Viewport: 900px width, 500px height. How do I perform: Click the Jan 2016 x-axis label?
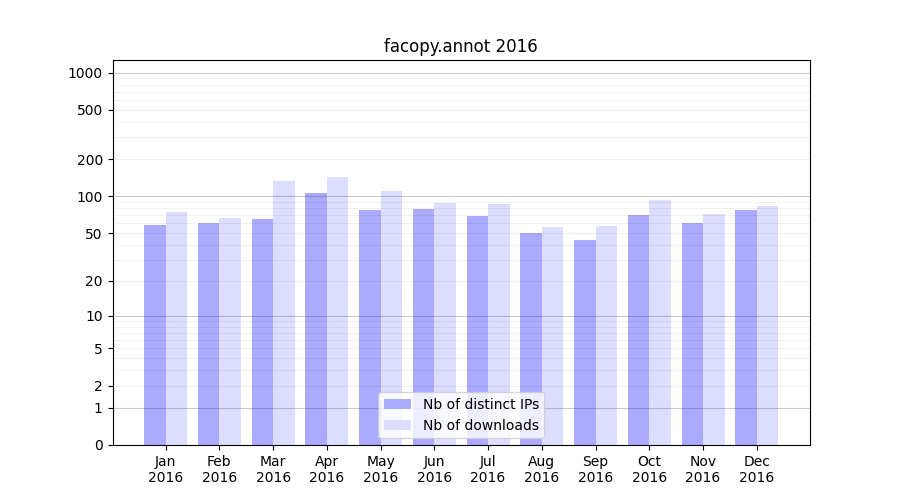coord(166,469)
